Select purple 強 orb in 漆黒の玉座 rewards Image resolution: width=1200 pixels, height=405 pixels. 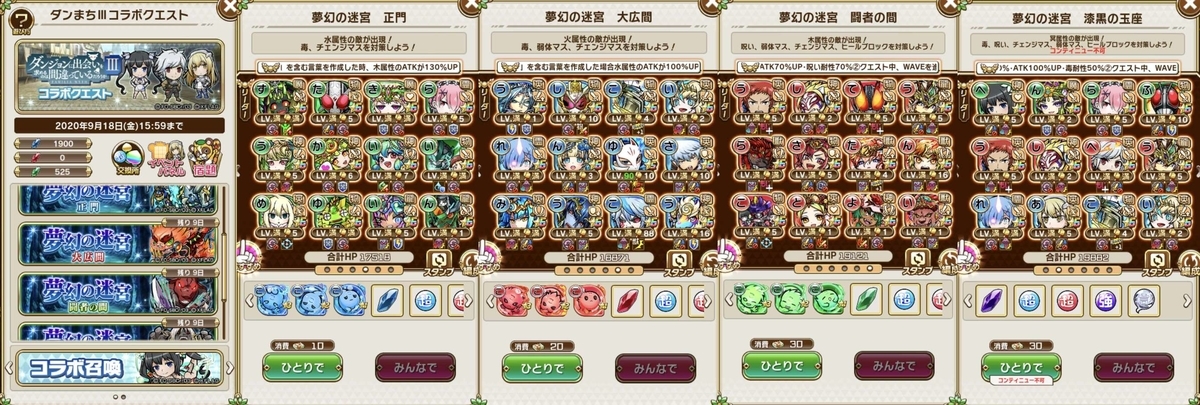coord(1104,299)
